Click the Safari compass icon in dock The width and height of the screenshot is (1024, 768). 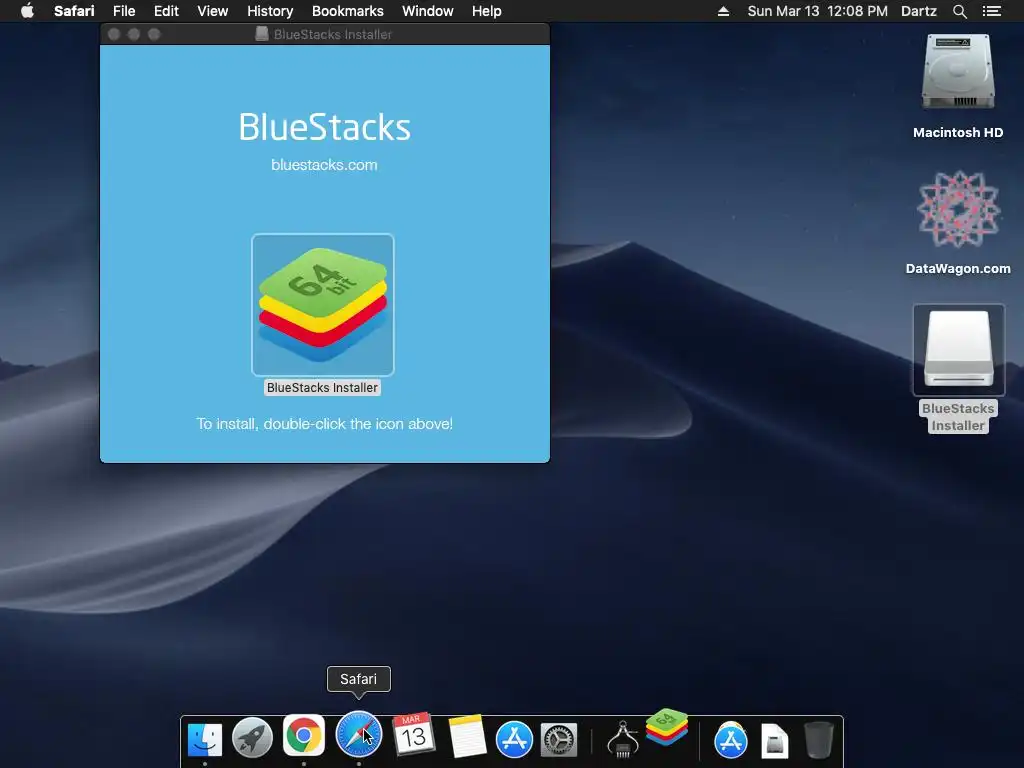(359, 735)
